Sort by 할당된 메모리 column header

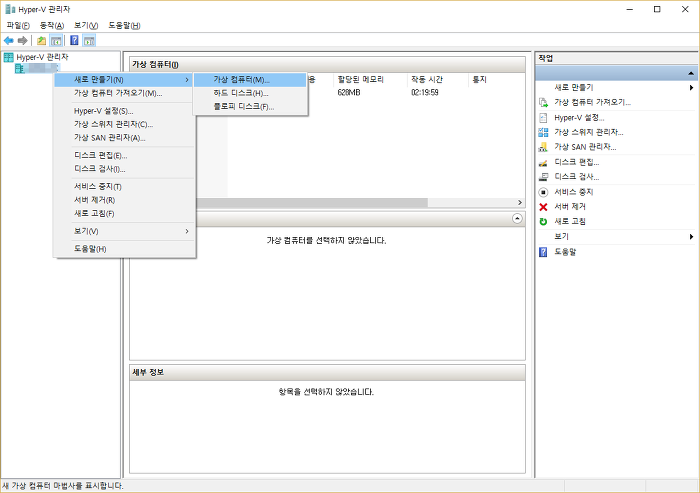pyautogui.click(x=370, y=79)
